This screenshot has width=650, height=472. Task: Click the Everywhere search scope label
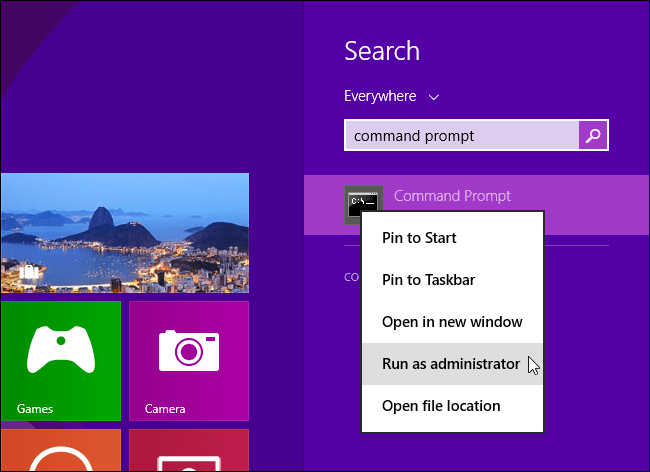coord(379,97)
